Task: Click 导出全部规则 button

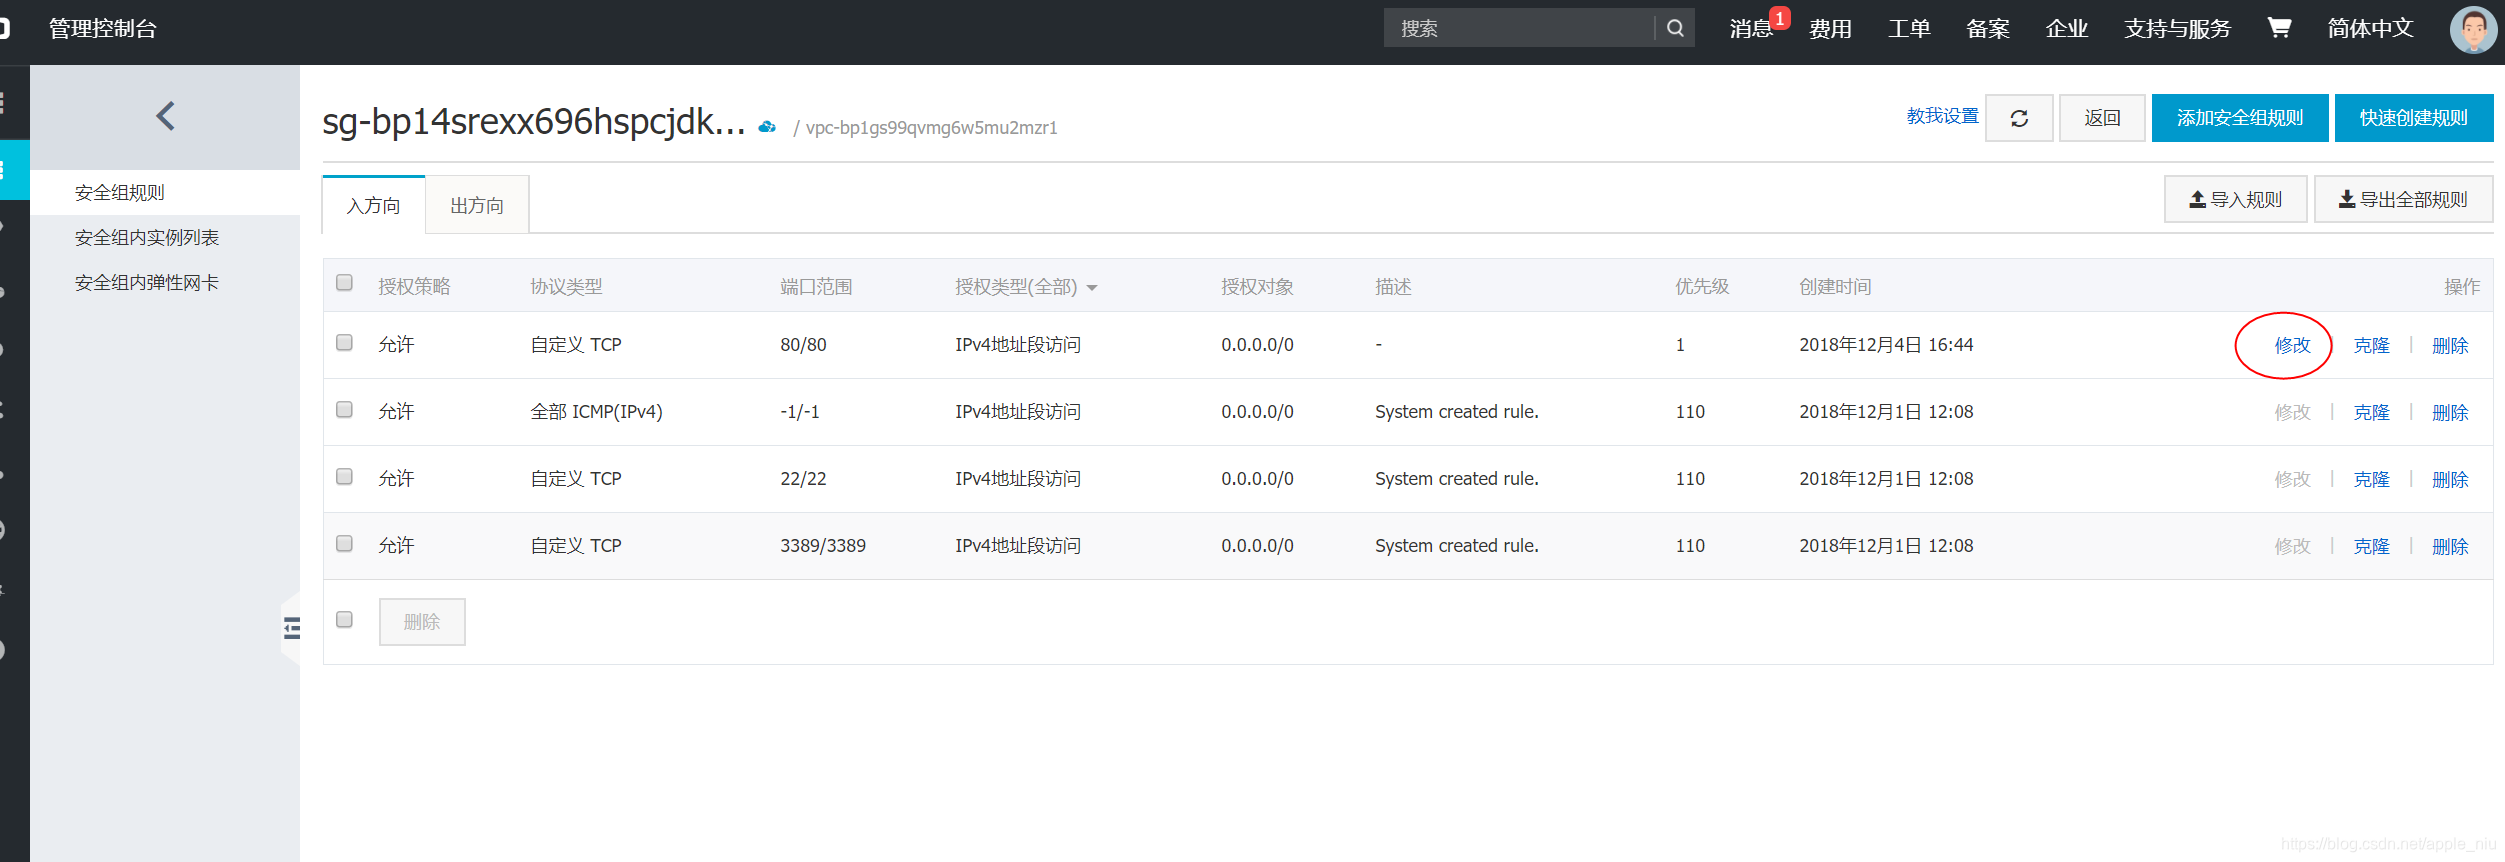Action: coord(2403,199)
